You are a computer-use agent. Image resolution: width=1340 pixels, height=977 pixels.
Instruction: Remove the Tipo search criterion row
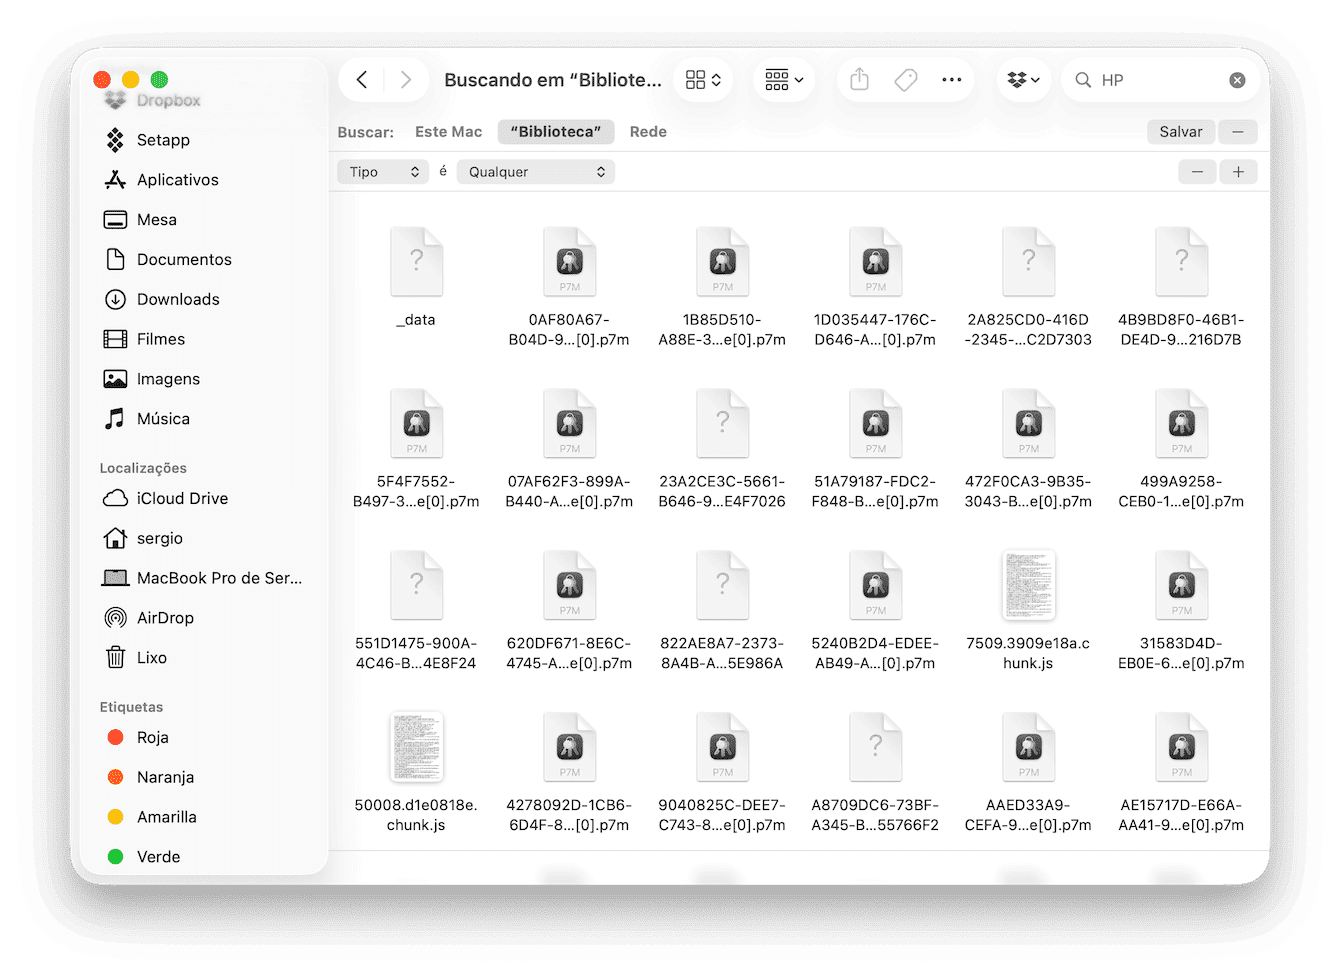click(x=1197, y=172)
